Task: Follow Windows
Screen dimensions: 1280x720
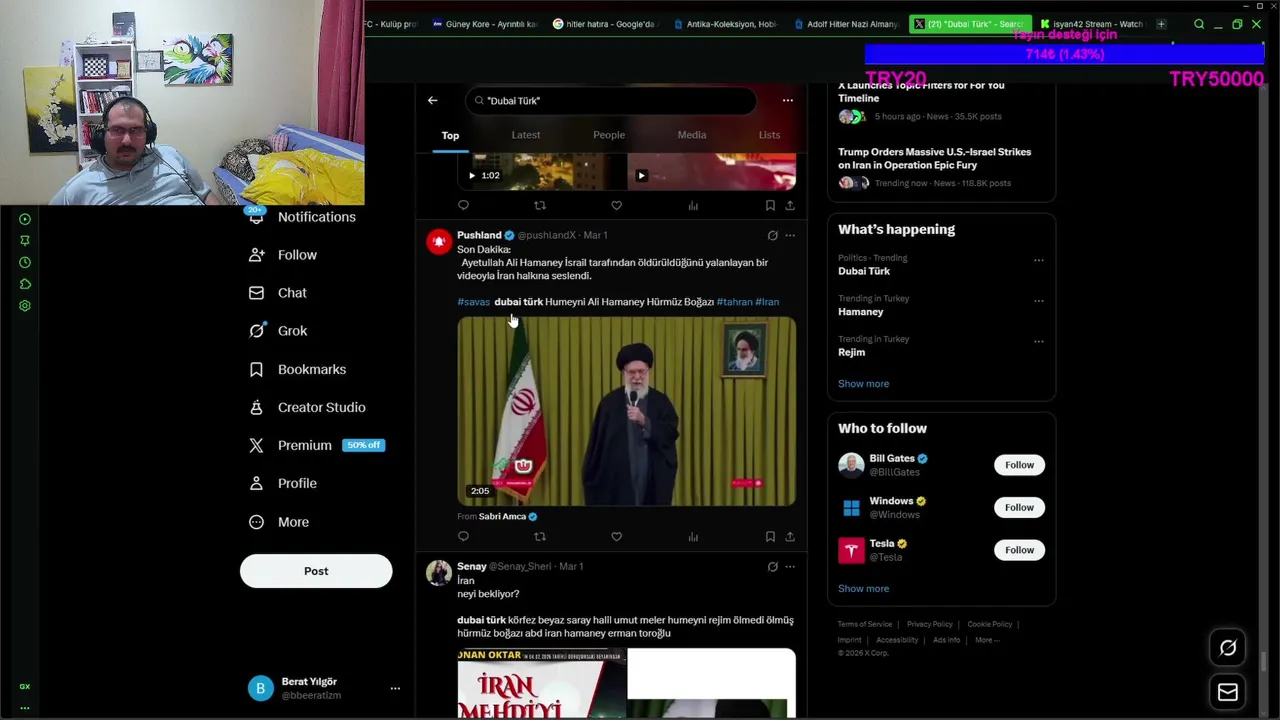Action: [x=1019, y=507]
